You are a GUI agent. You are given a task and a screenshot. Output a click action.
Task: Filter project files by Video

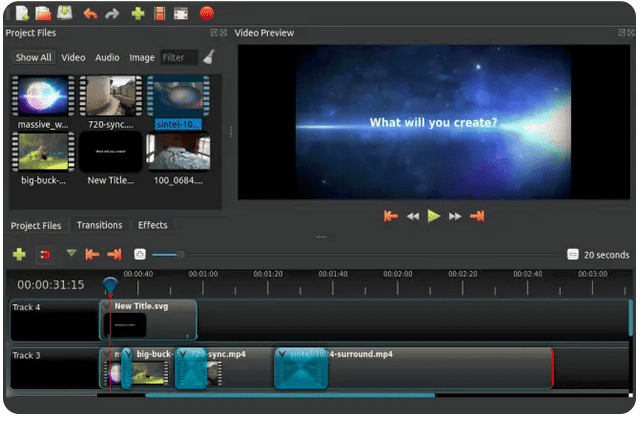click(x=73, y=57)
